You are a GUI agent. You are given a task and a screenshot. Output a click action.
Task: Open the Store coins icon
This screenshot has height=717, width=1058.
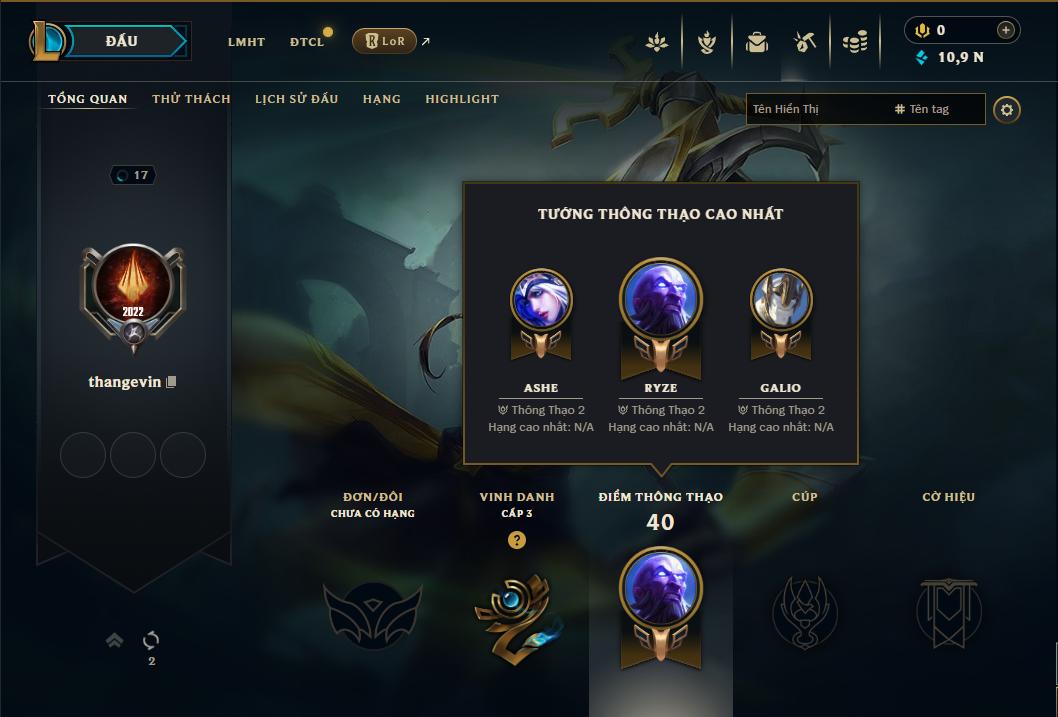pyautogui.click(x=855, y=43)
